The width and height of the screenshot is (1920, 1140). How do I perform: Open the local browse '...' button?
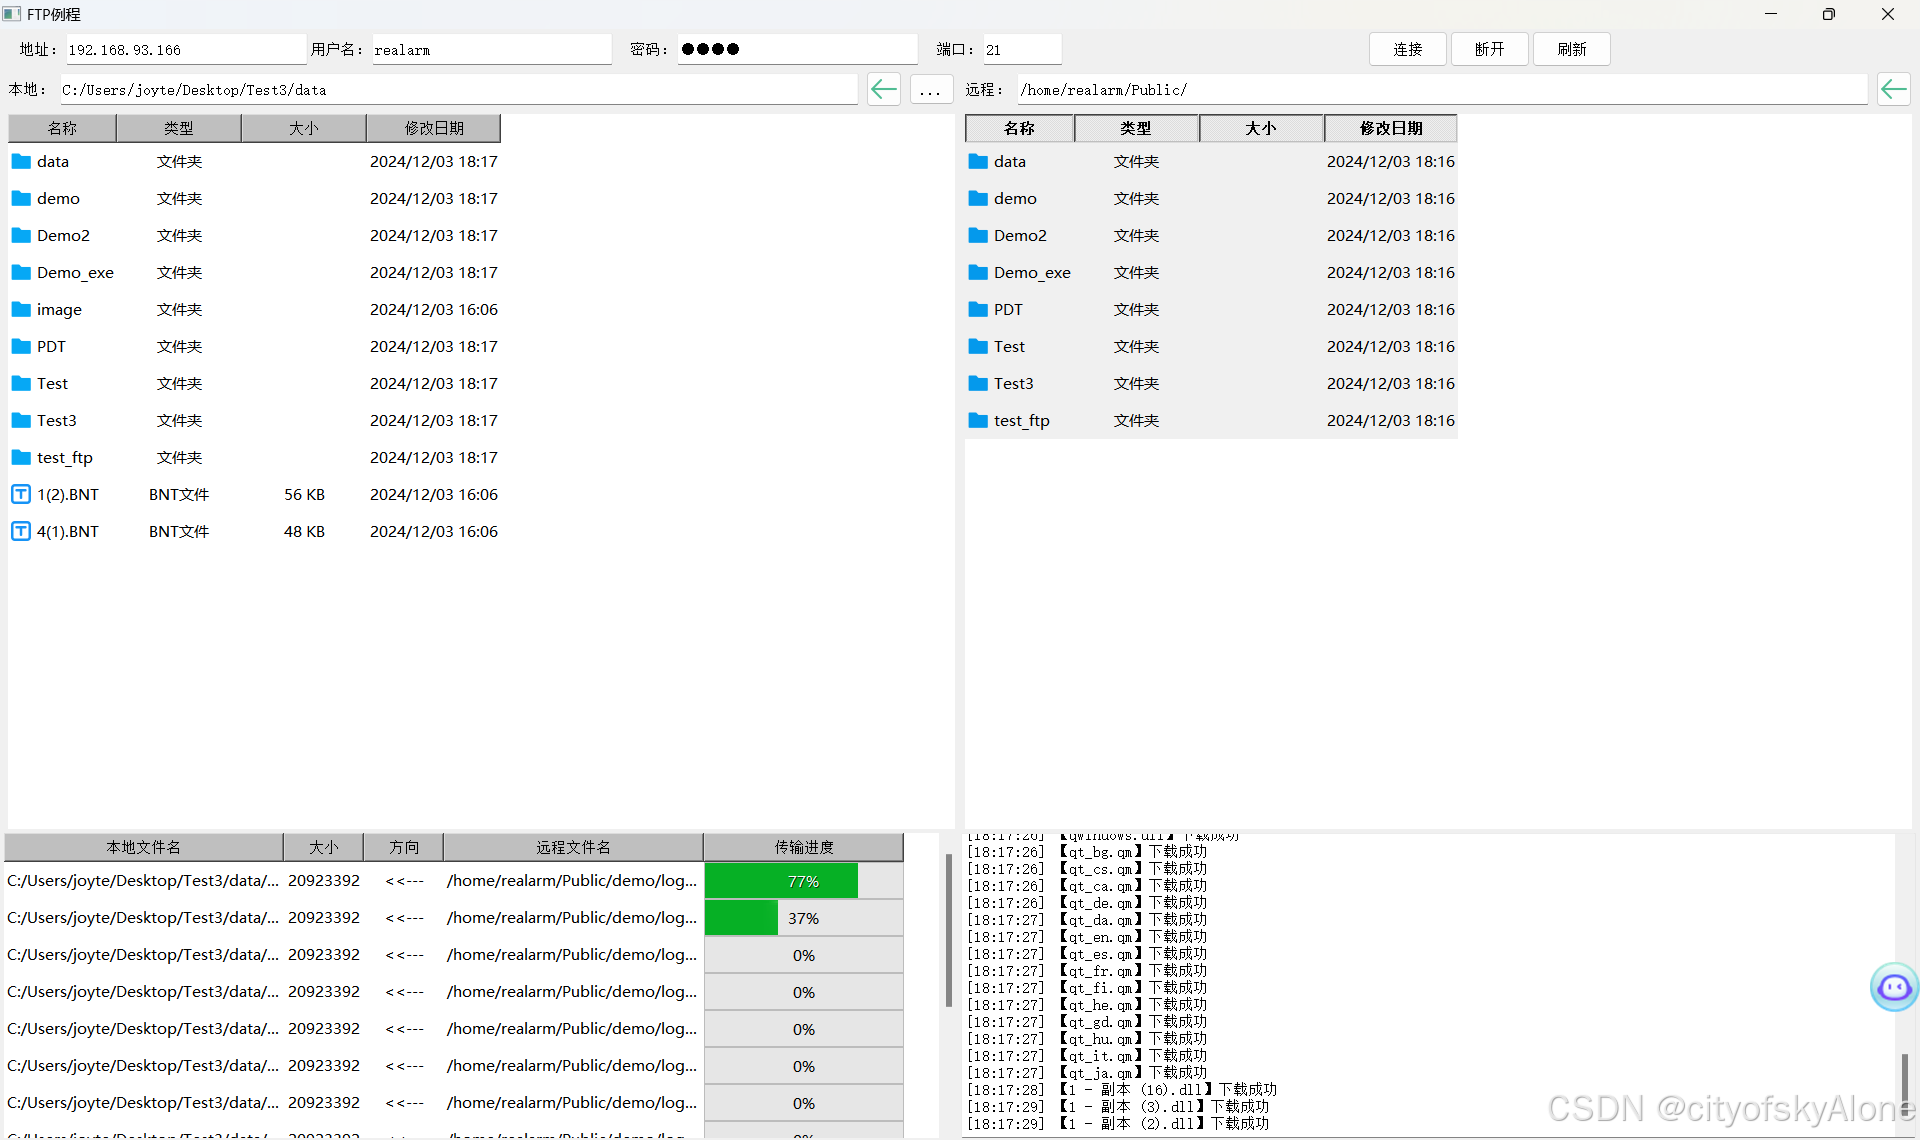click(x=930, y=90)
